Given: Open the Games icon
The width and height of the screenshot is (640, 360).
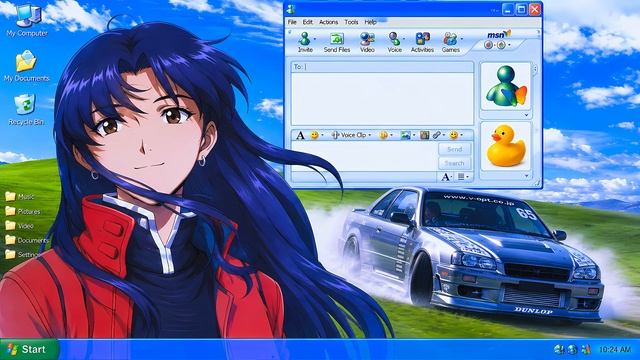Looking at the screenshot, I should pos(450,39).
